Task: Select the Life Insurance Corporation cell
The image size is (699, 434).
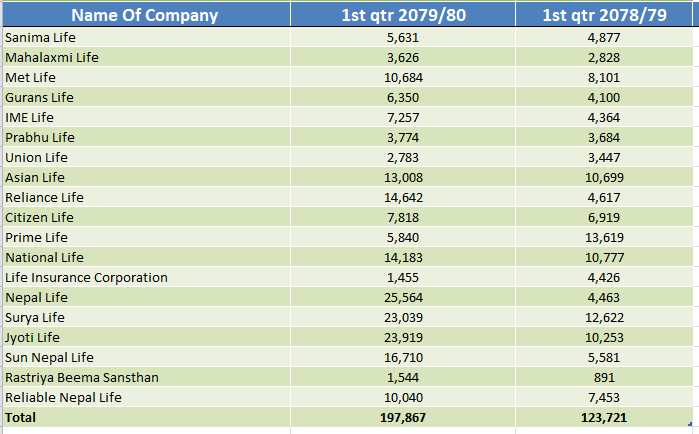Action: (146, 277)
